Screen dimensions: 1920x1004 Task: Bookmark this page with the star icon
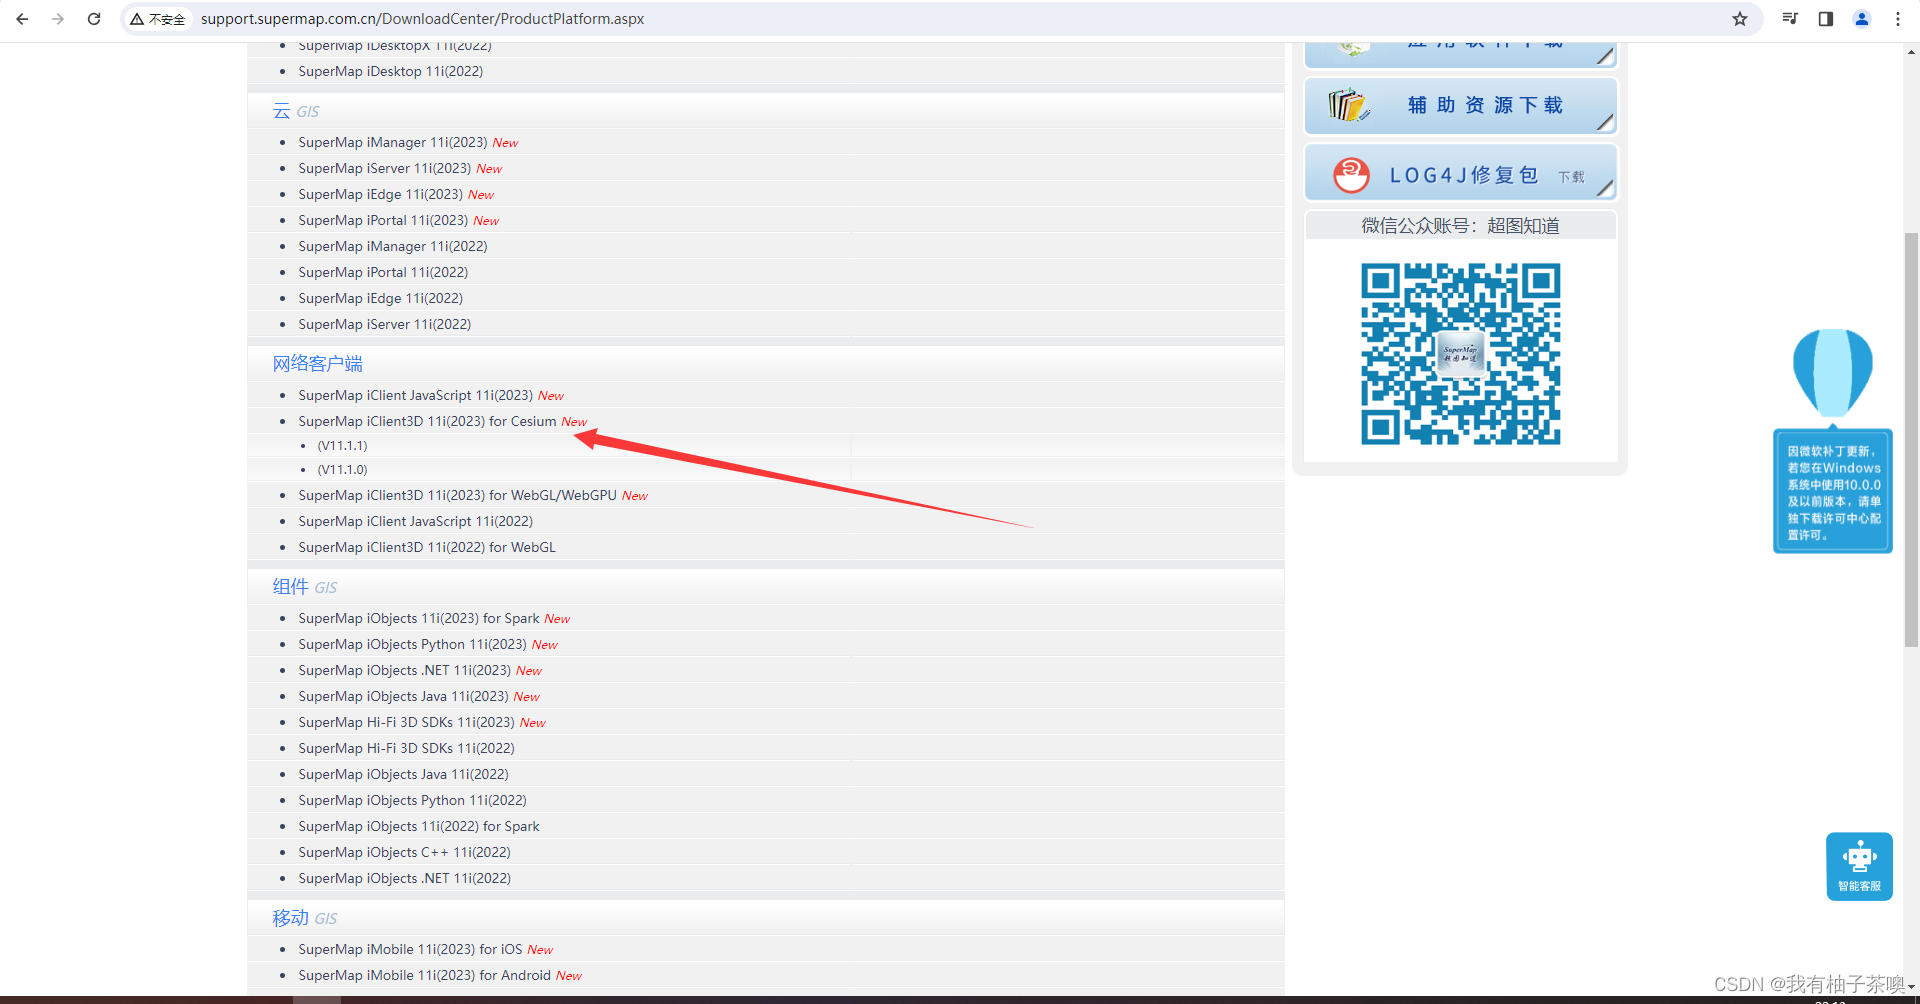click(1740, 19)
